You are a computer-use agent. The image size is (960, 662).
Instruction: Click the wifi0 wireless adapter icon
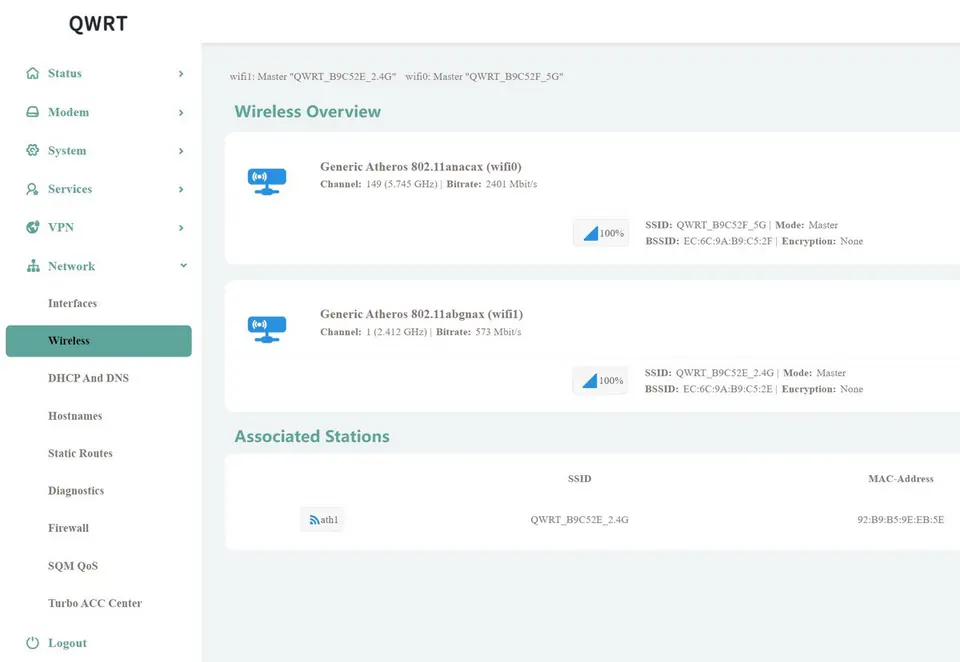point(267,180)
